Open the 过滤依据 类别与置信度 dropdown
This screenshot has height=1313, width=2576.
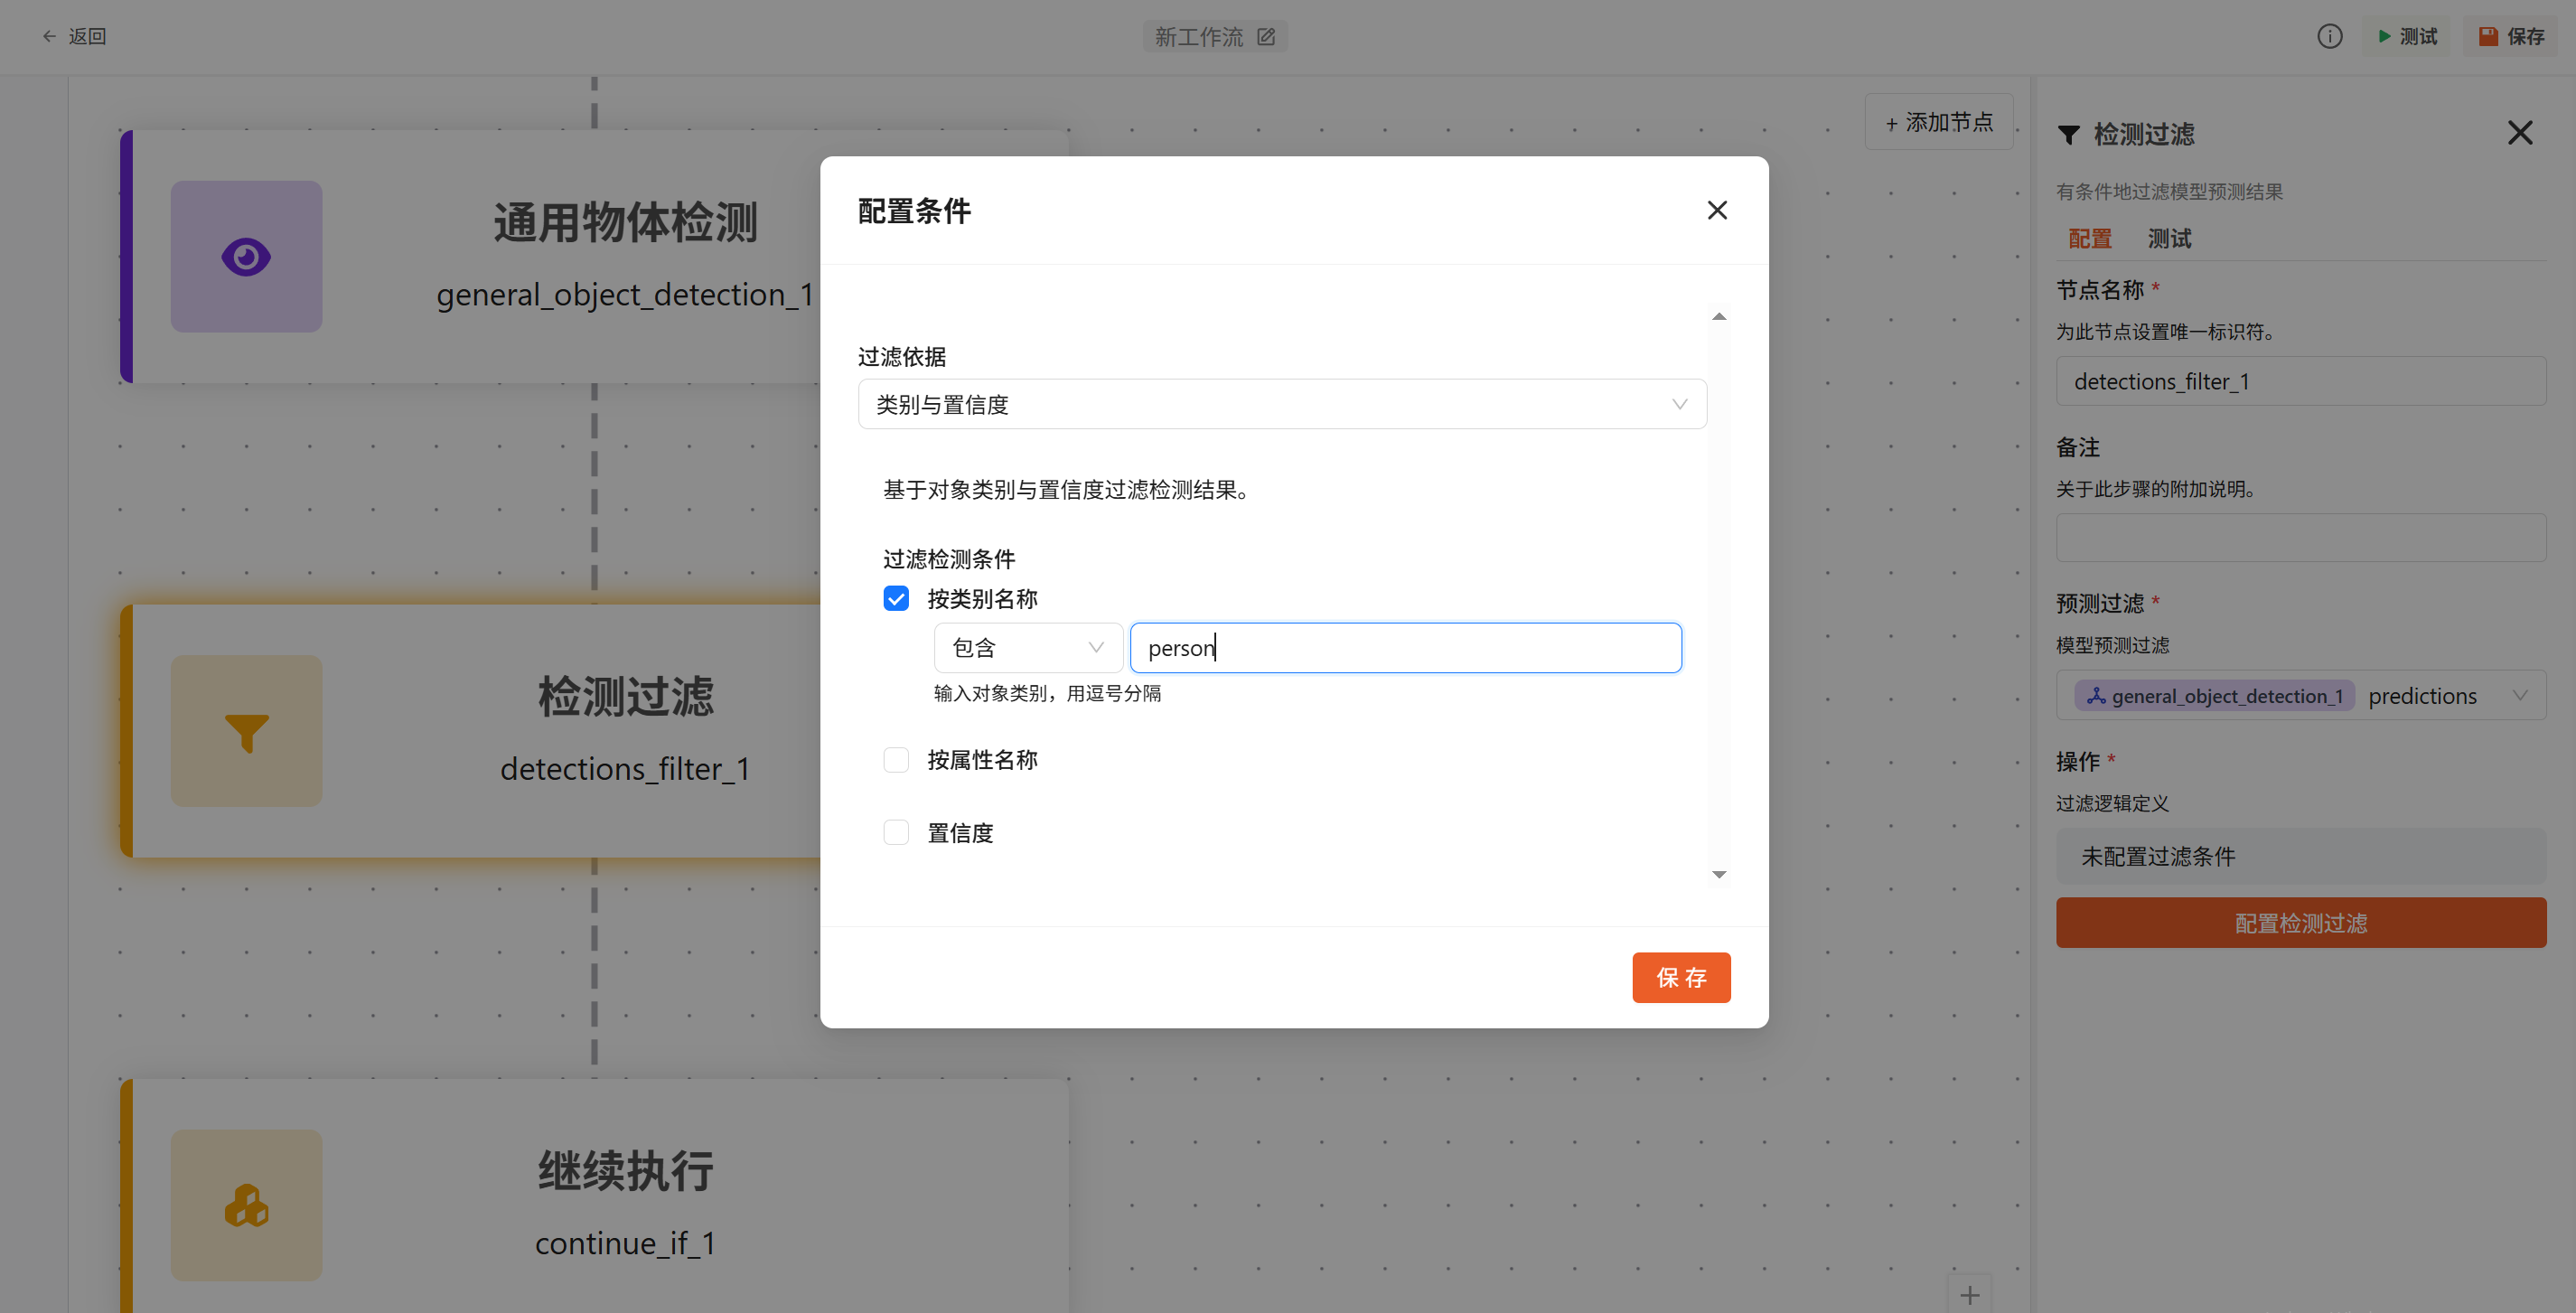1281,404
